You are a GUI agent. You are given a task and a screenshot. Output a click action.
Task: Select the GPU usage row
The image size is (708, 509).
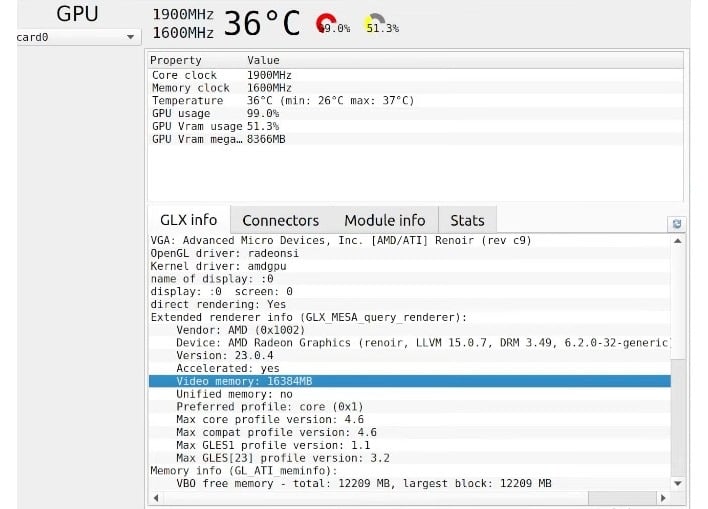[x=415, y=113]
